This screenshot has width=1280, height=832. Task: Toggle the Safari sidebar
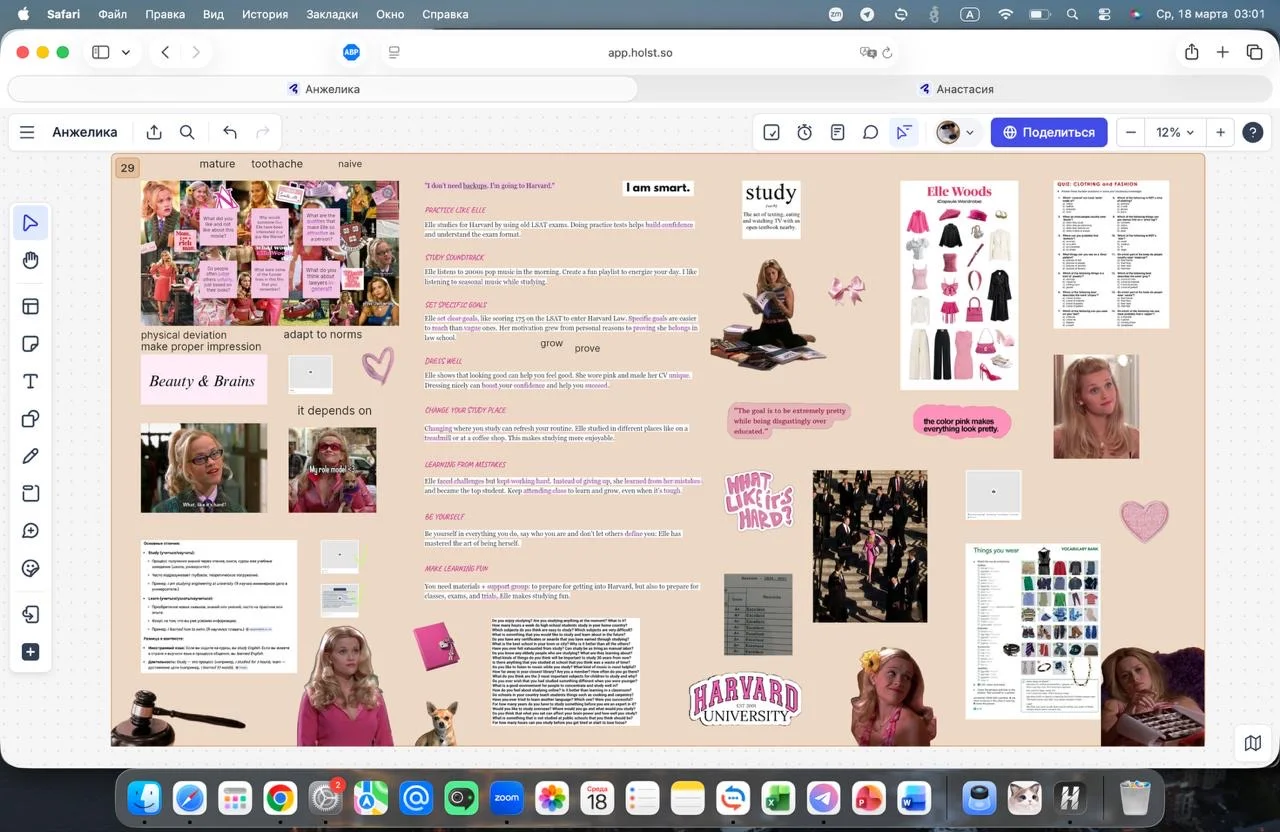click(x=101, y=52)
